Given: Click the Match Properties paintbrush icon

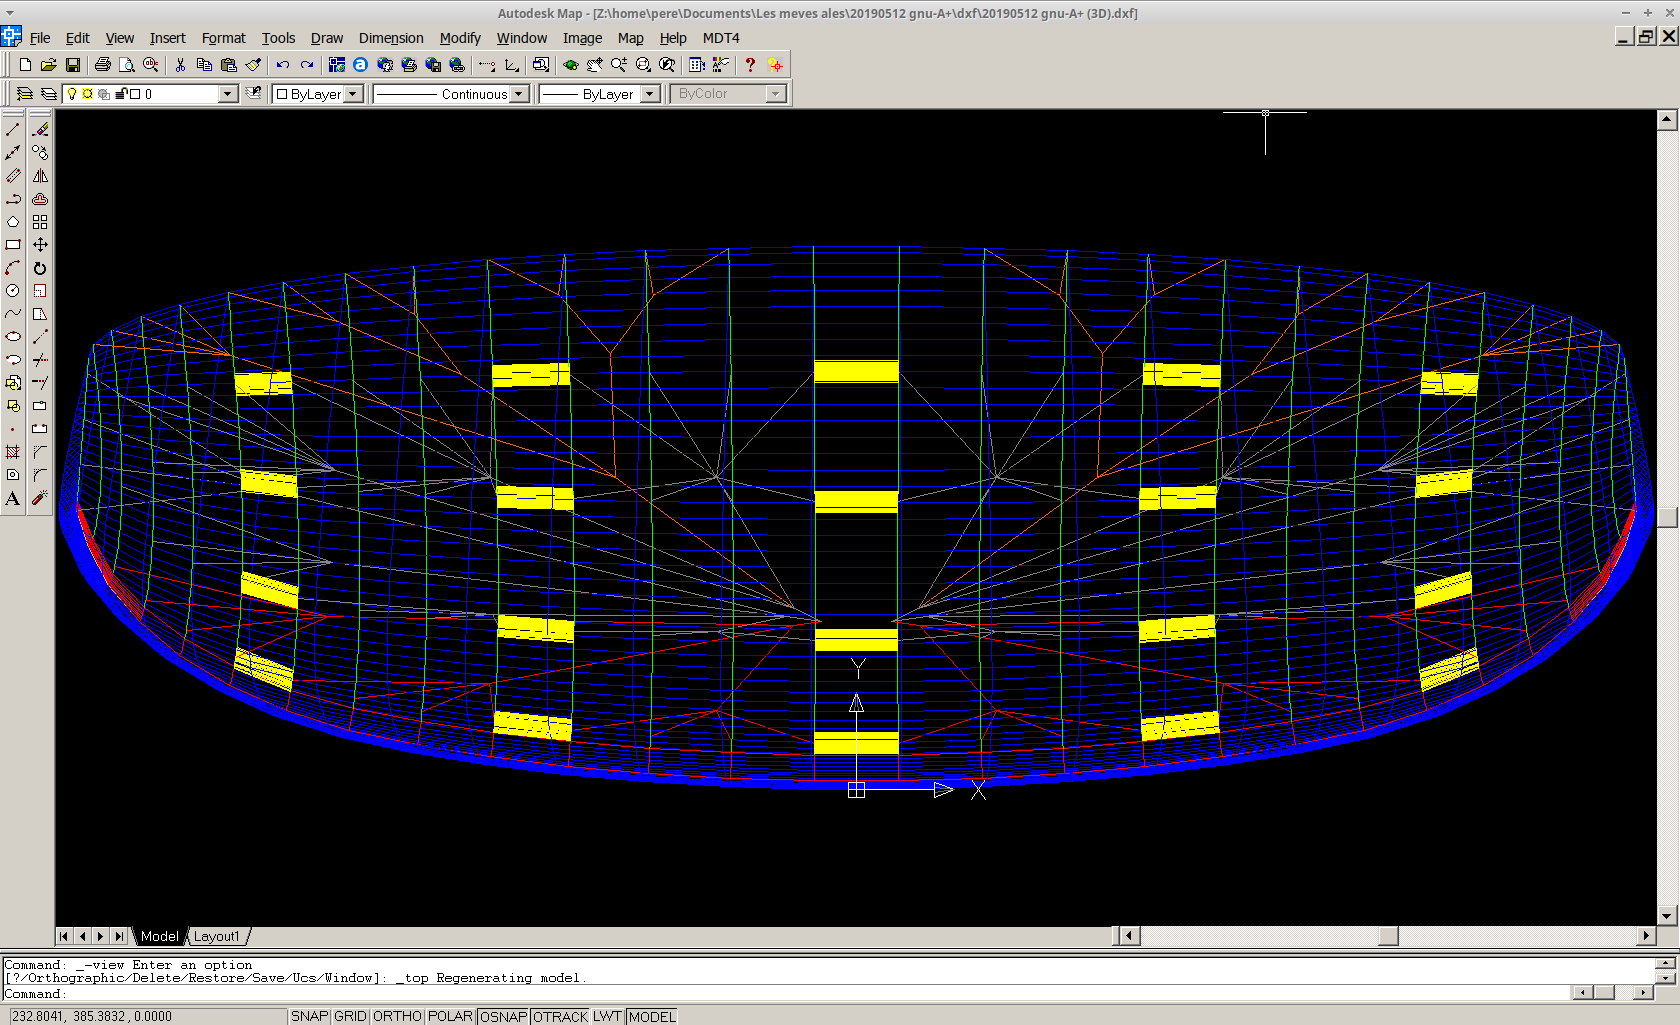Looking at the screenshot, I should click(253, 65).
